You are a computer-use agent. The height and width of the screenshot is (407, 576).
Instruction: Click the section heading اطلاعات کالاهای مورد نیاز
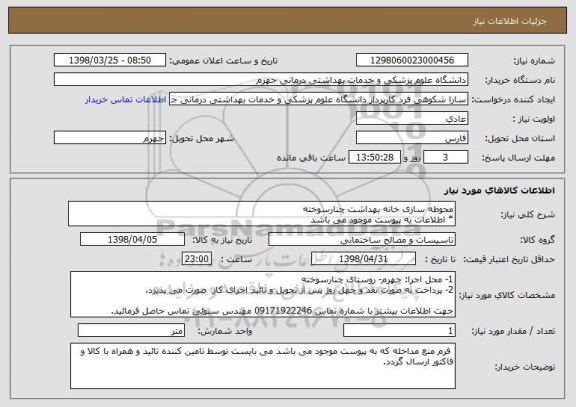point(500,190)
